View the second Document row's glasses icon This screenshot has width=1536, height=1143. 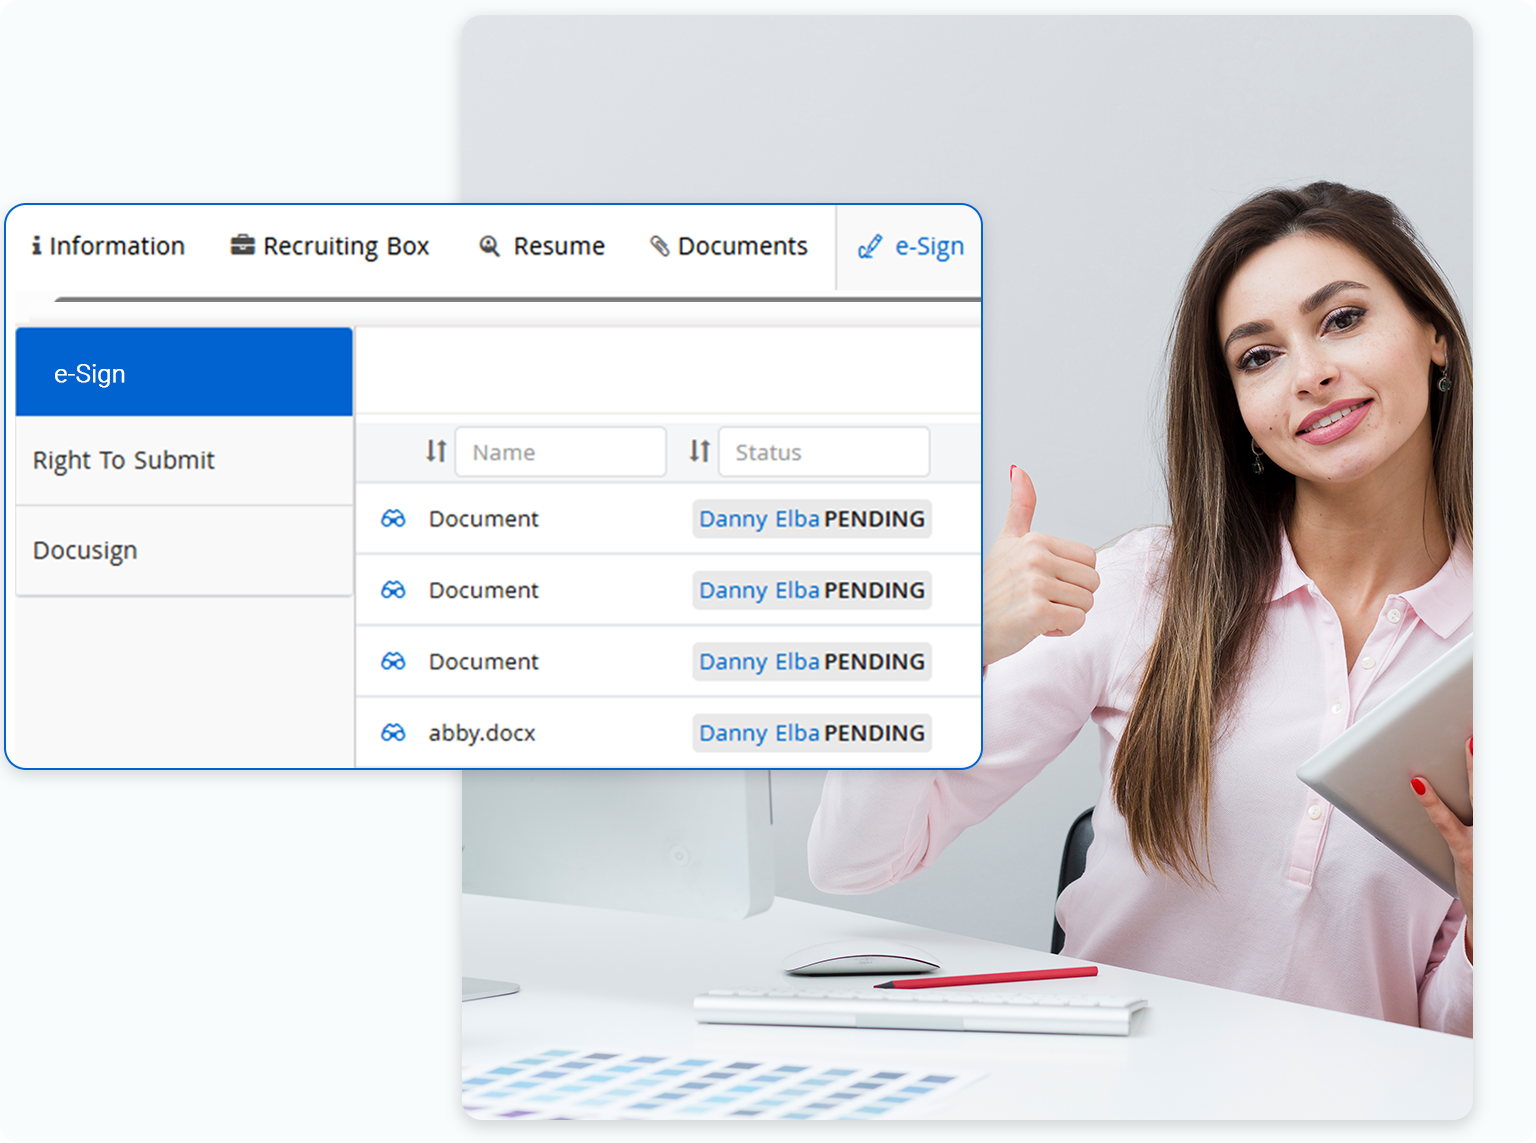coord(393,590)
